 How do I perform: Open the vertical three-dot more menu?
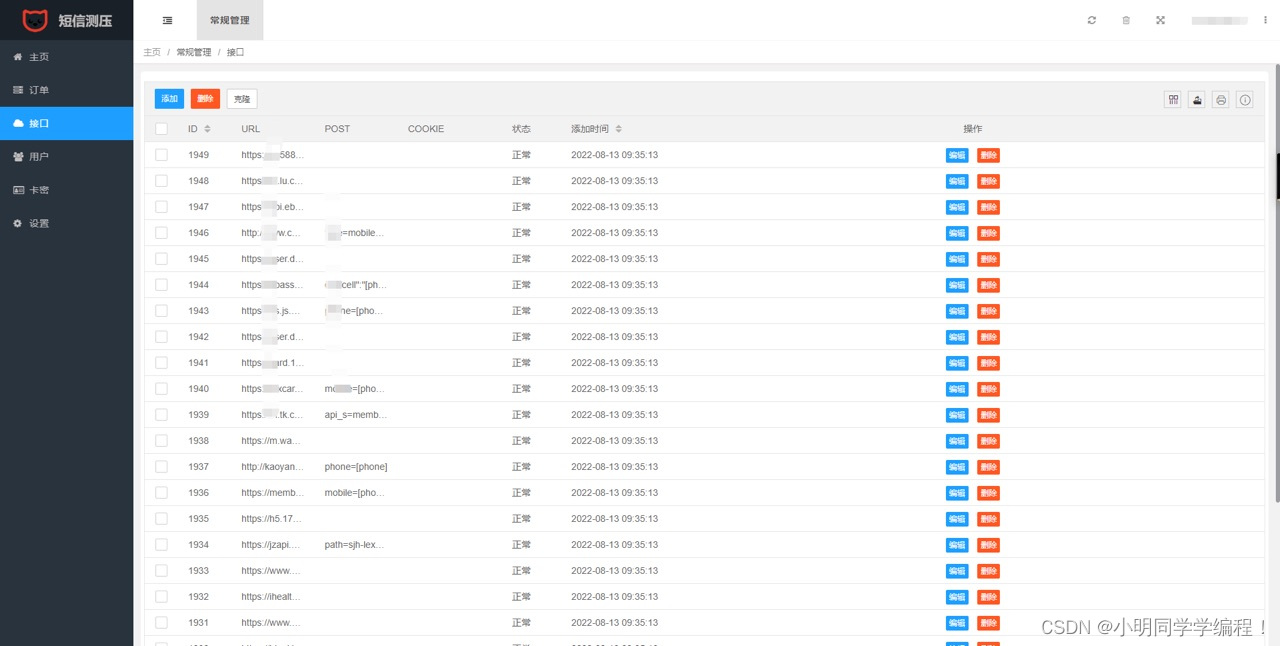[x=1265, y=20]
